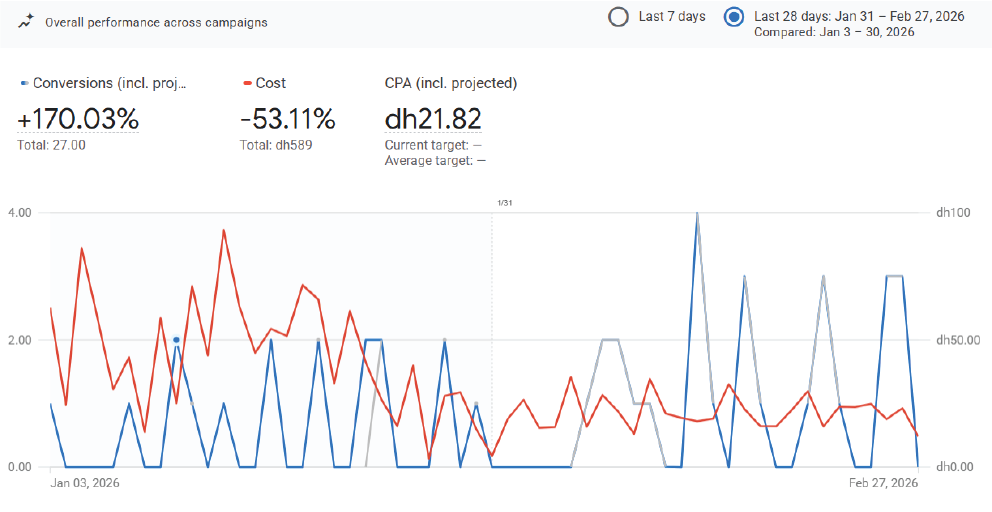Screen dimensions: 992x512
Task: Open the Cost metric label
Action: tap(272, 84)
